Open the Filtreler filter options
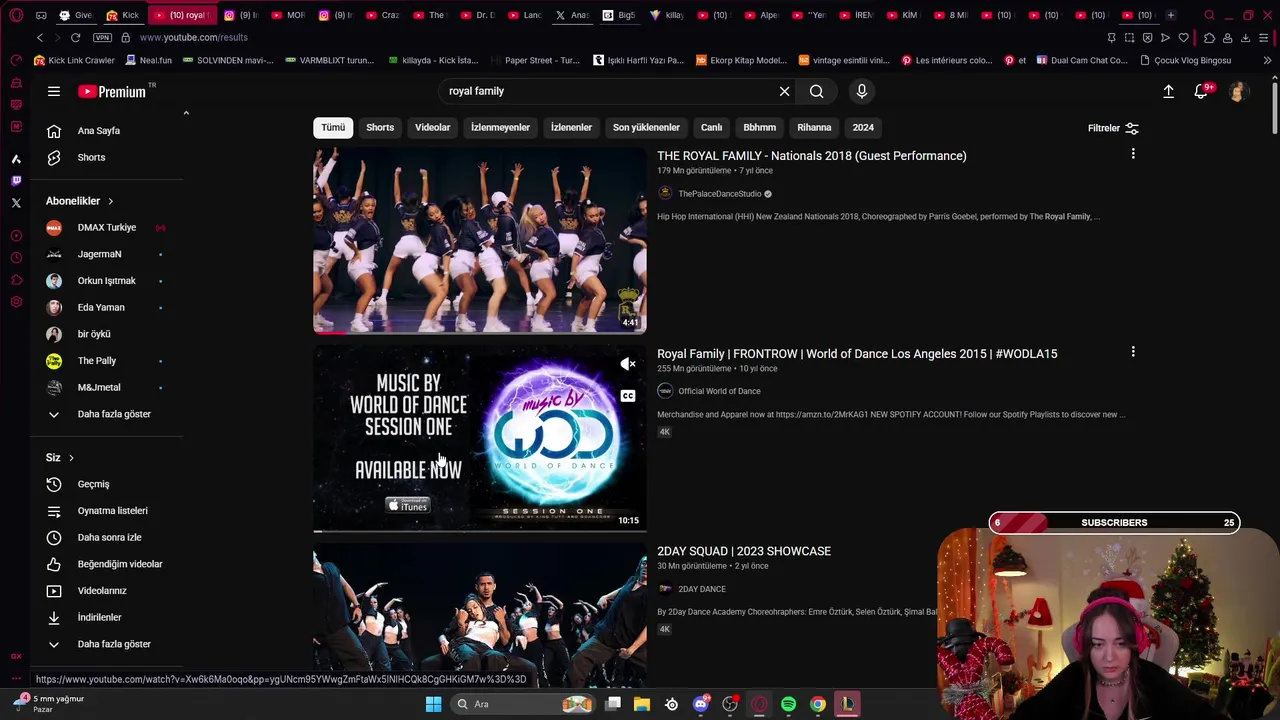Image resolution: width=1280 pixels, height=720 pixels. click(1113, 128)
